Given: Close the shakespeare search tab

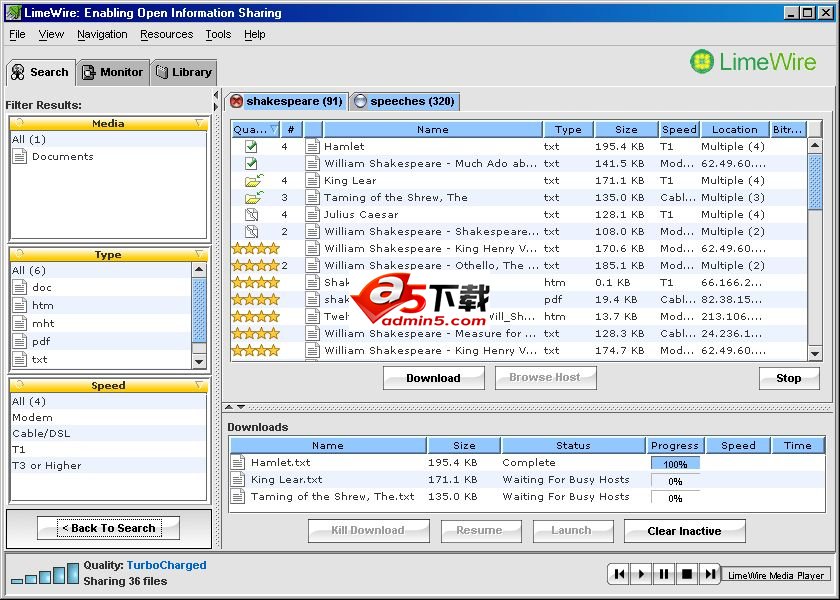Looking at the screenshot, I should (x=236, y=101).
